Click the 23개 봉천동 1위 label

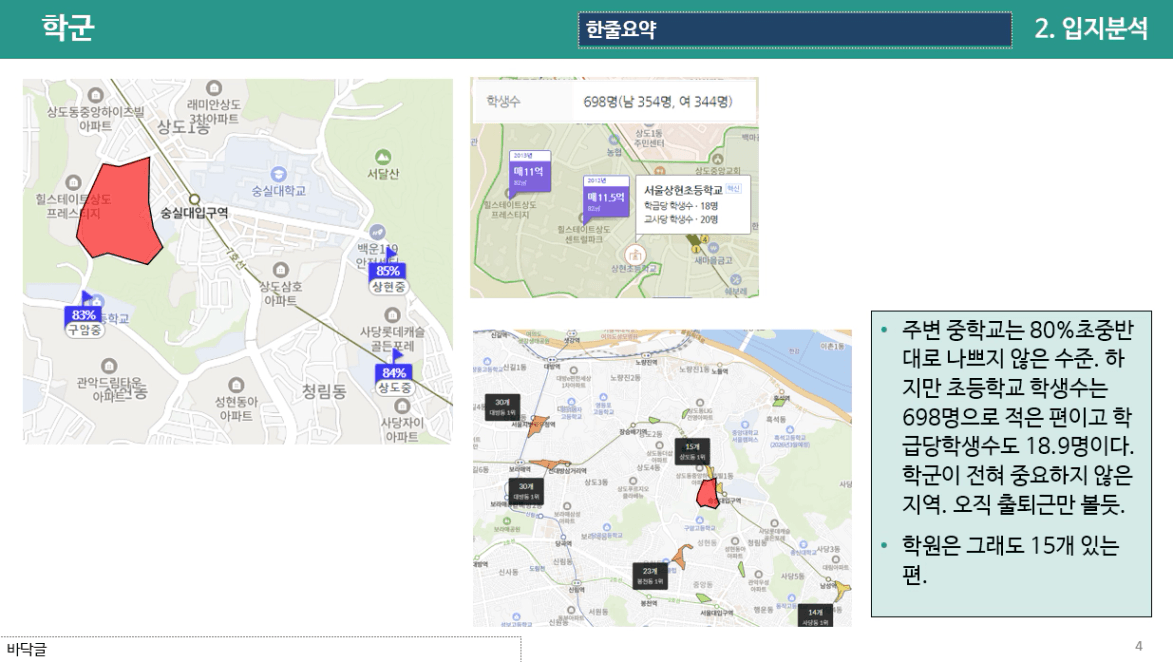point(649,575)
